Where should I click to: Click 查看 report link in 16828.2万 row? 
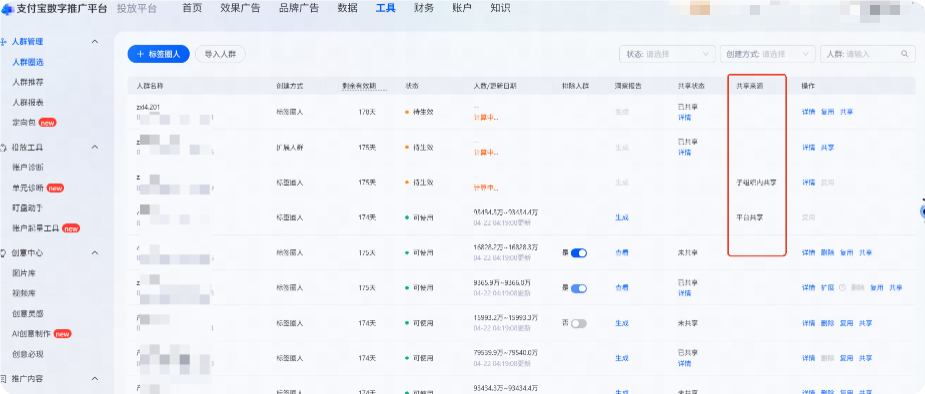point(622,253)
